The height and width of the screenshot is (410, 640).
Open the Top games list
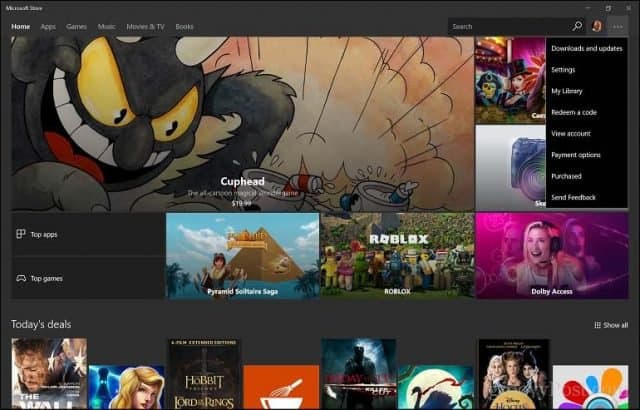88,278
